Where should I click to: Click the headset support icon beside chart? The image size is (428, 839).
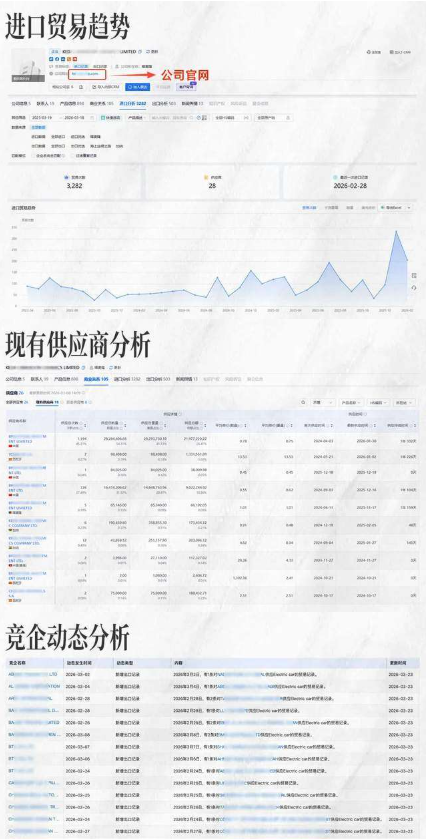414,288
